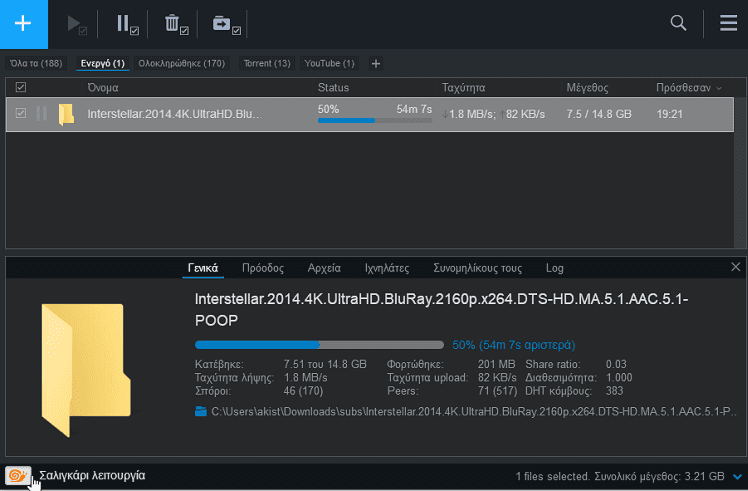
Task: Uncheck the Interstellar download checkbox
Action: click(21, 113)
